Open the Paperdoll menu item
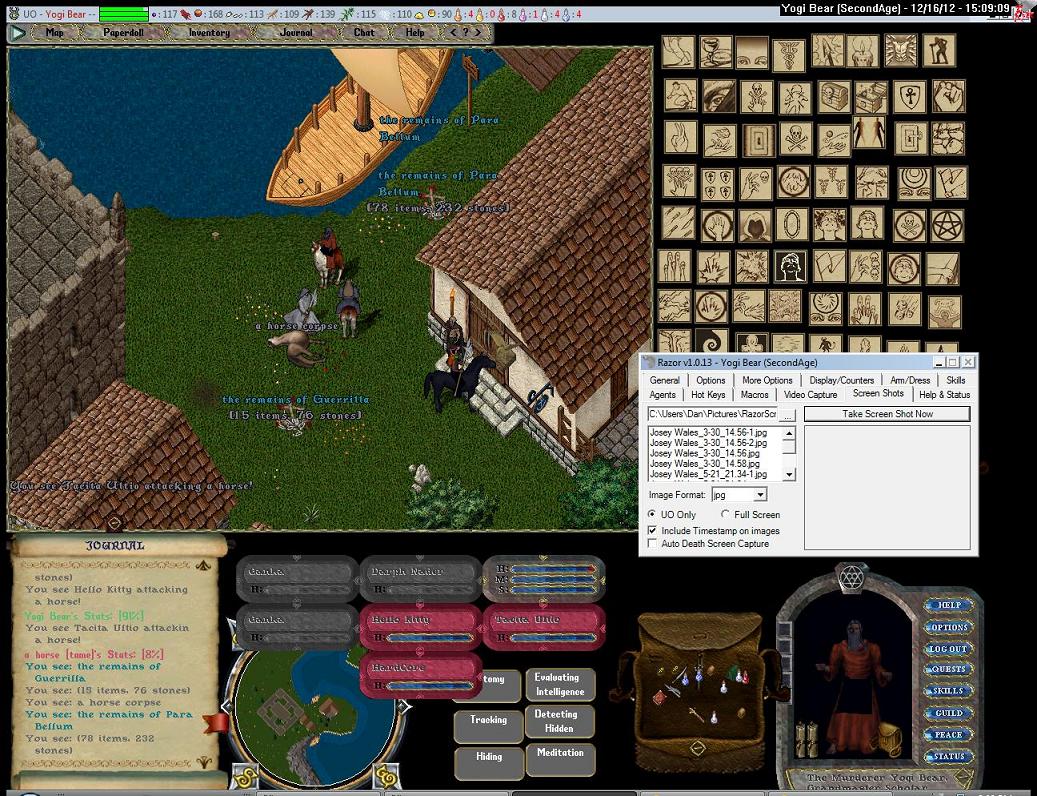The image size is (1037, 796). (123, 32)
